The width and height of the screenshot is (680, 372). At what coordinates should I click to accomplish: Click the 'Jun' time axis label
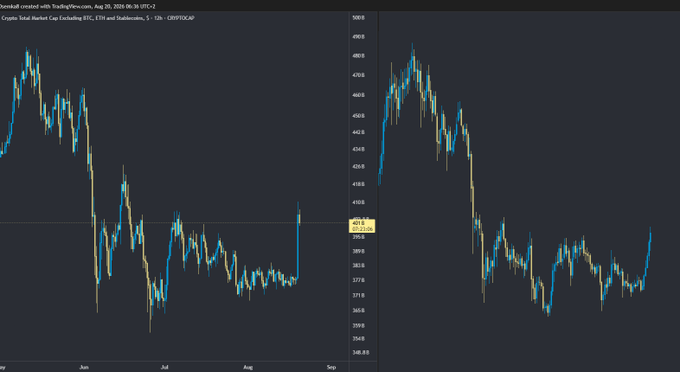pos(84,368)
